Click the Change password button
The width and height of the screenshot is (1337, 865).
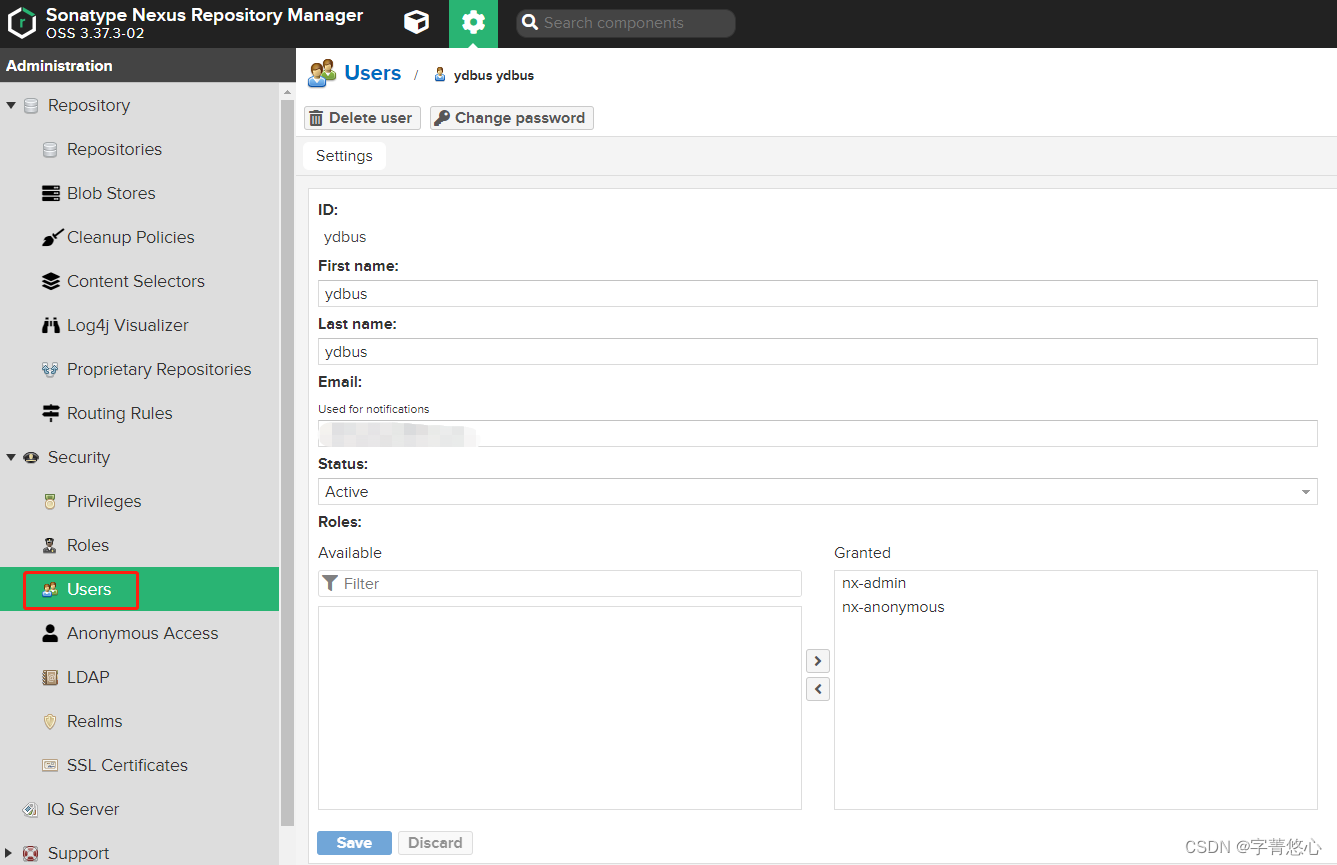click(512, 118)
